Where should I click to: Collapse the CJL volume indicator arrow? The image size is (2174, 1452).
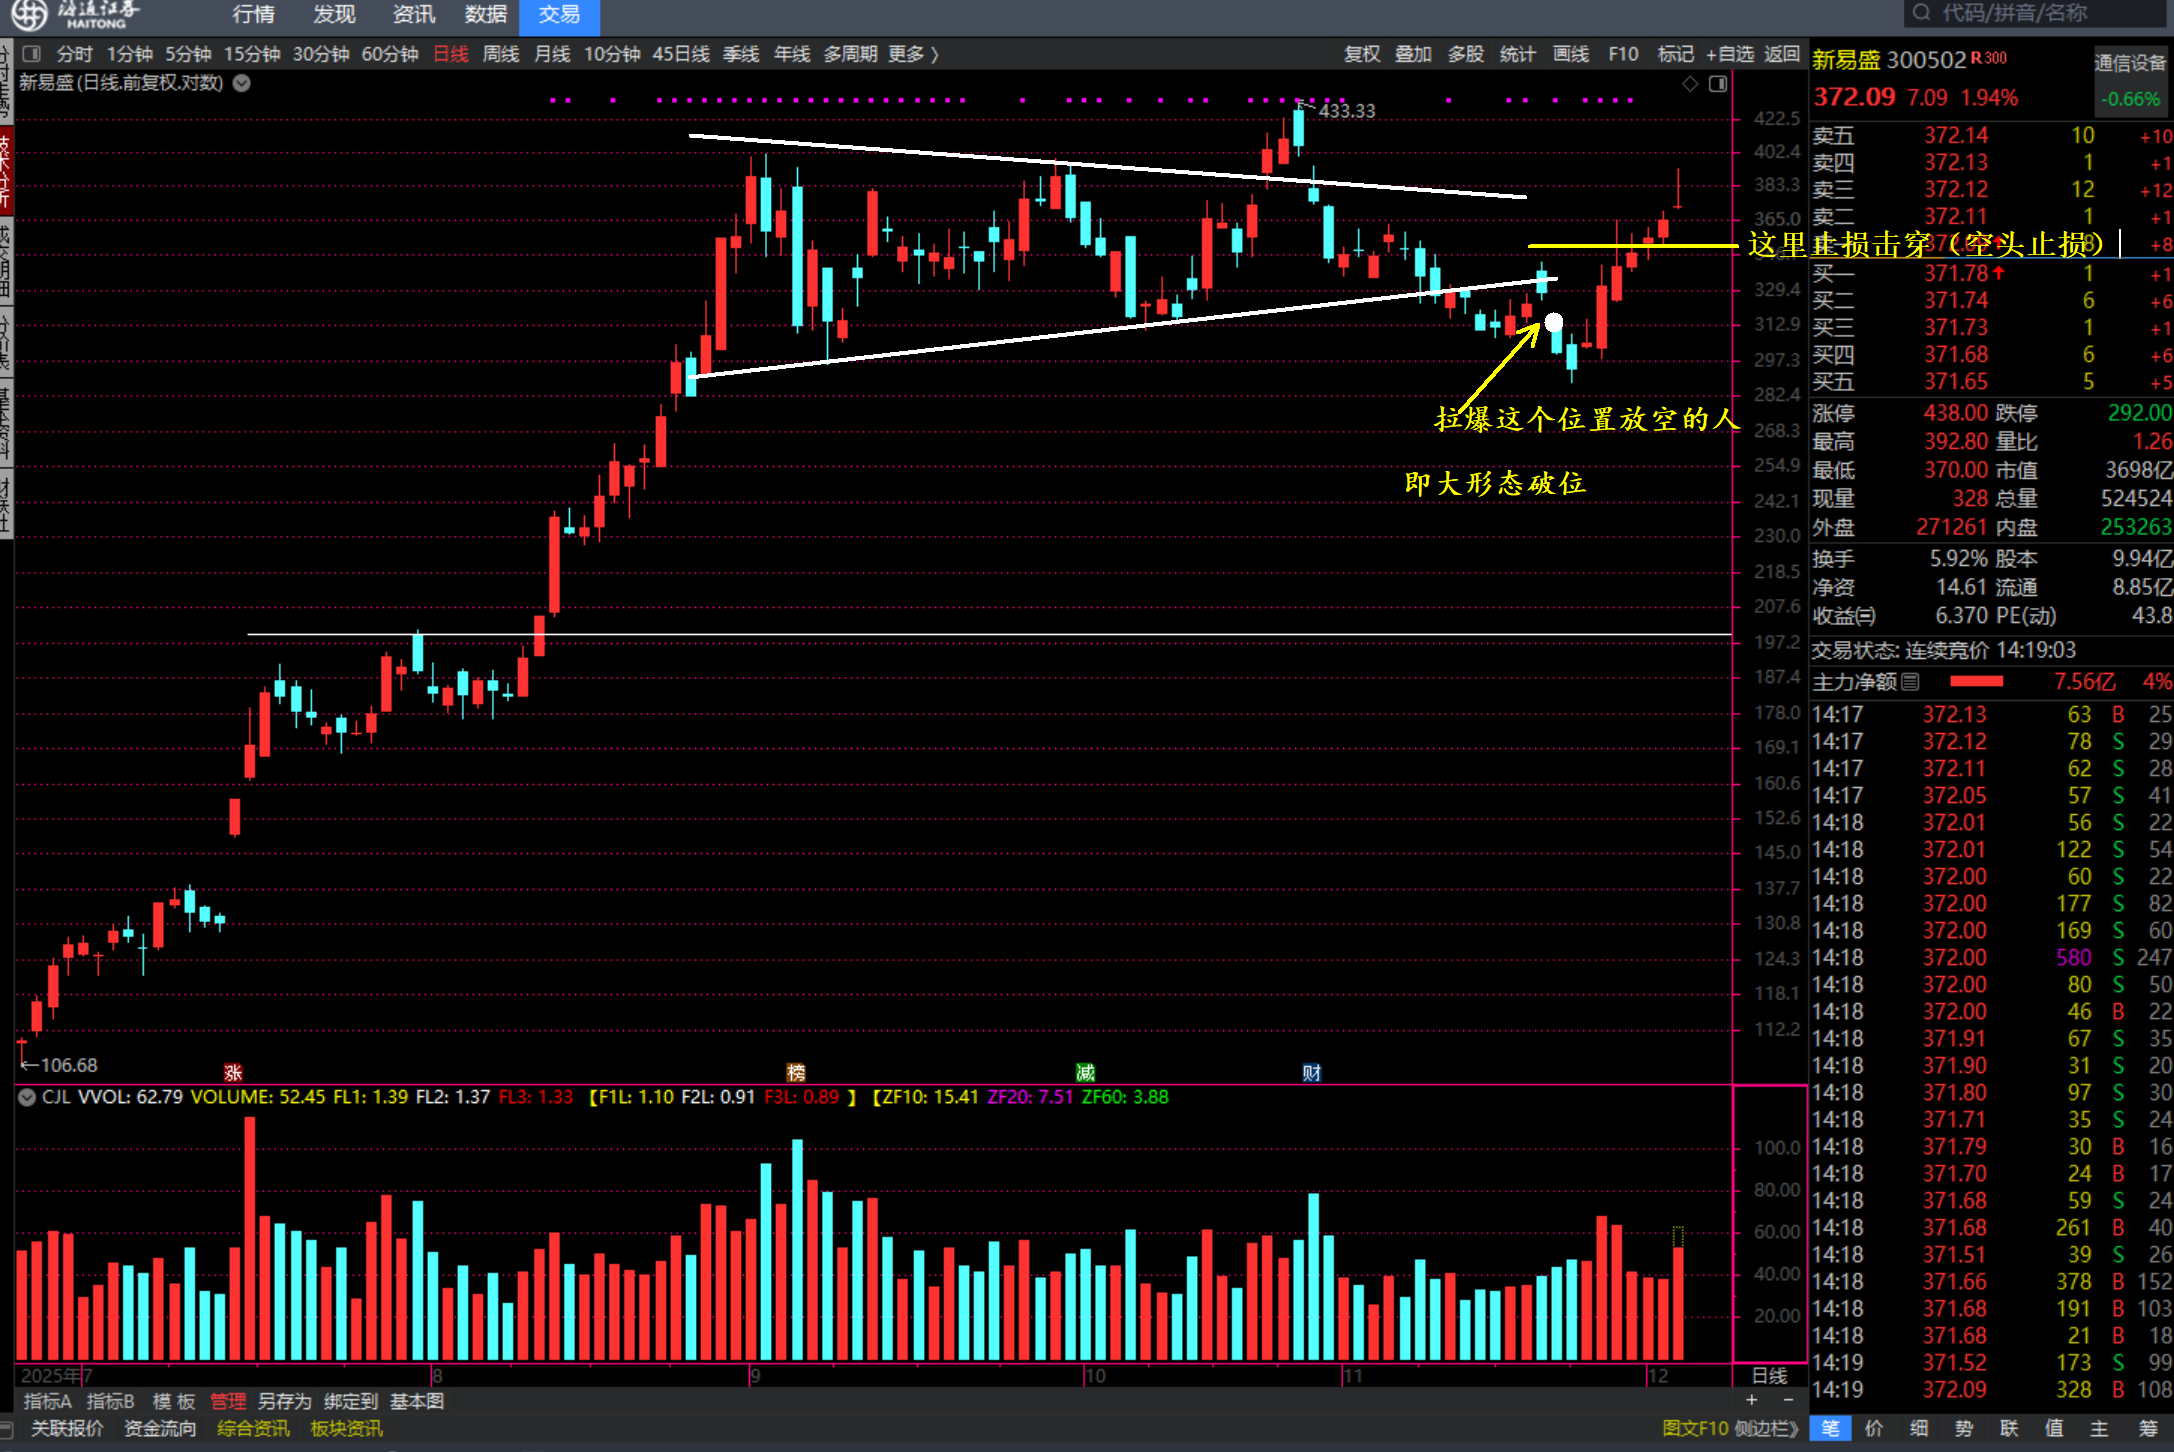pyautogui.click(x=27, y=1097)
